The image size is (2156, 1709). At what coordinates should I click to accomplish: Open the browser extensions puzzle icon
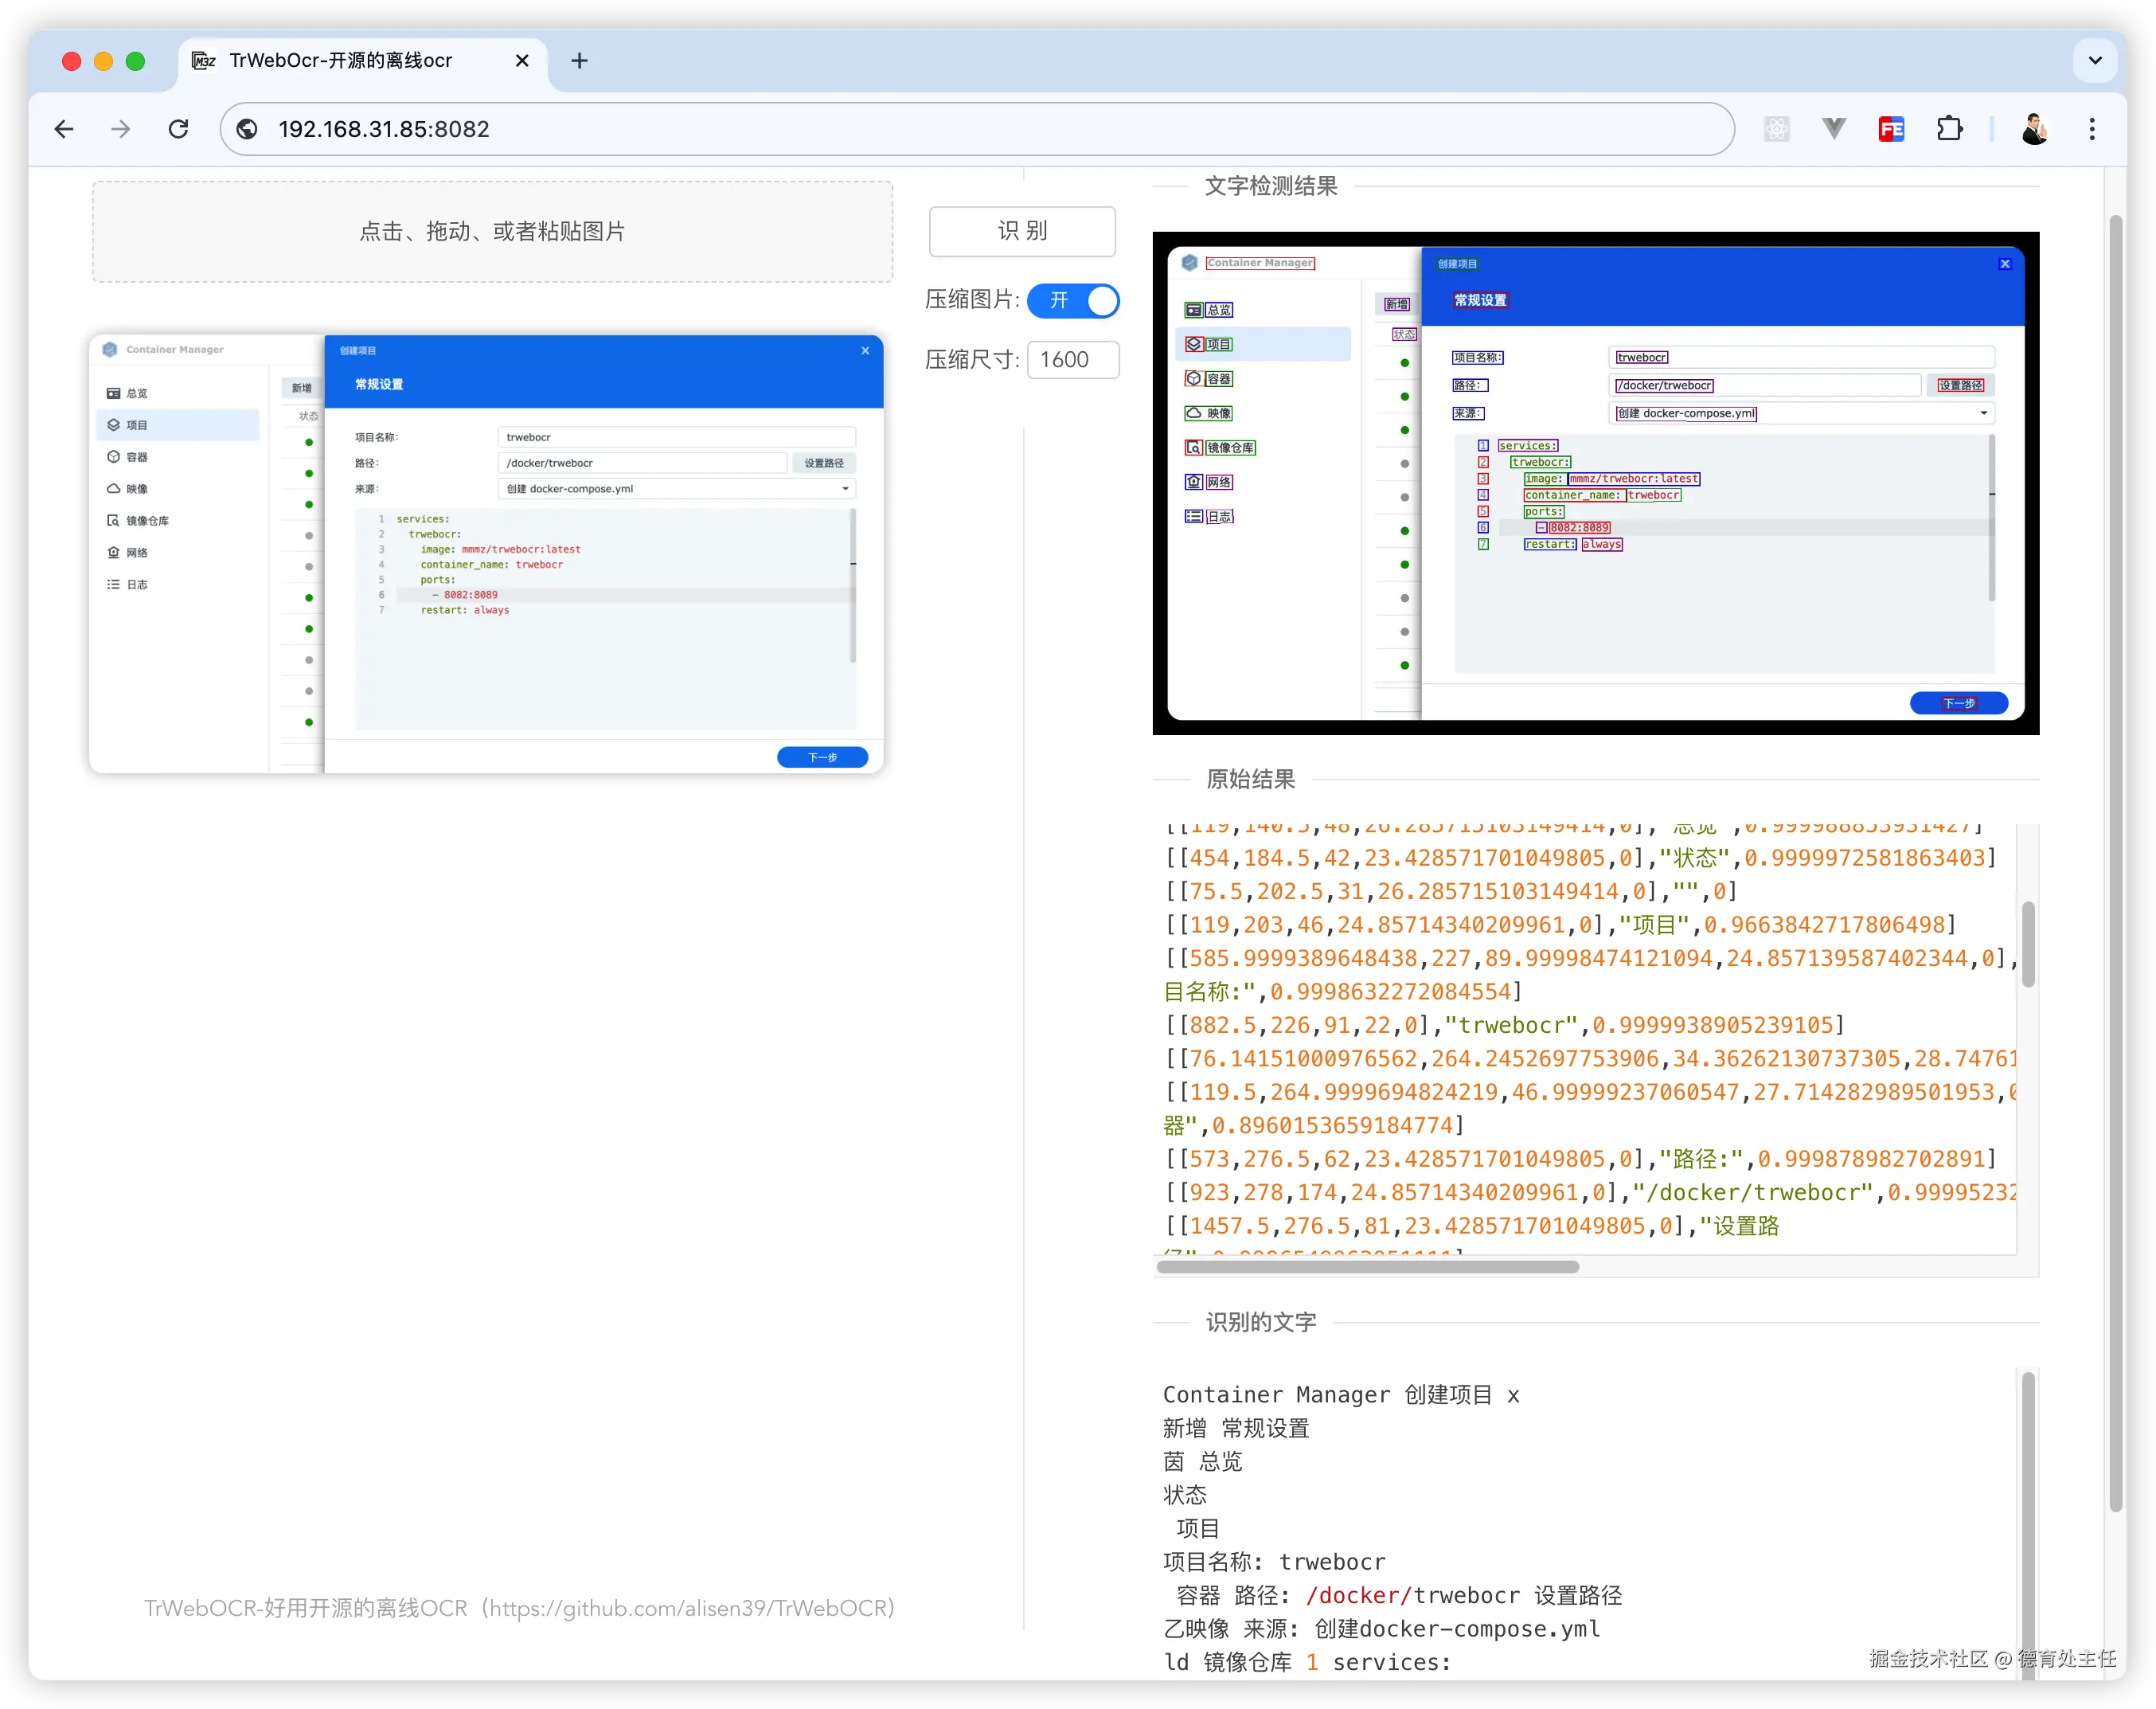tap(1949, 129)
